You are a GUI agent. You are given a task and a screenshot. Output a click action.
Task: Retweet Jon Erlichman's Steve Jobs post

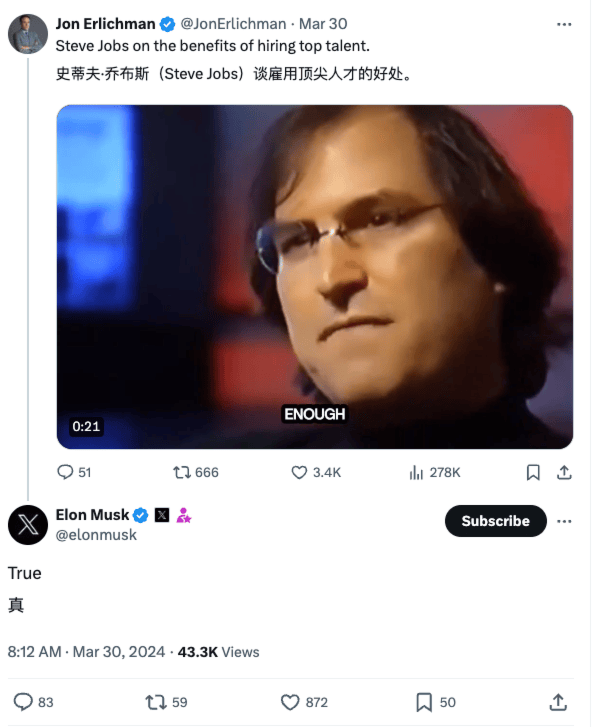pyautogui.click(x=183, y=472)
